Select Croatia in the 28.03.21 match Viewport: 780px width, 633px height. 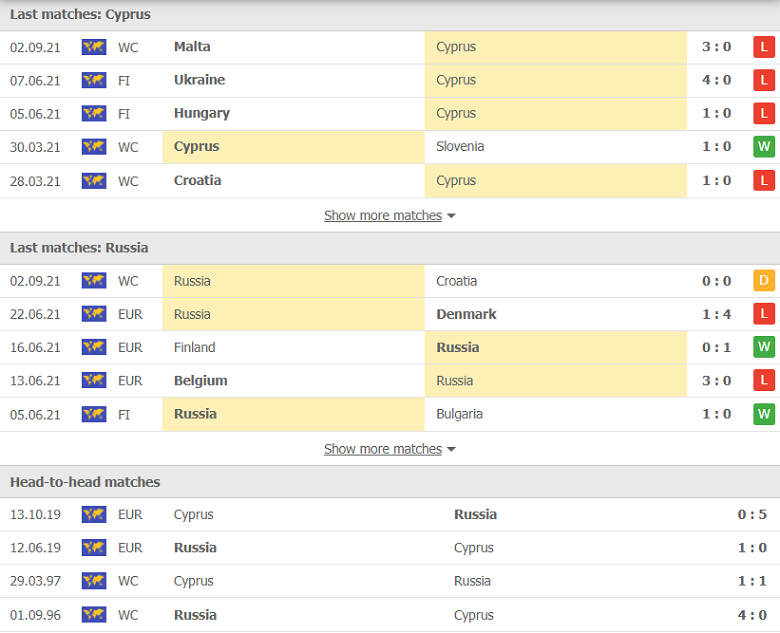(197, 180)
